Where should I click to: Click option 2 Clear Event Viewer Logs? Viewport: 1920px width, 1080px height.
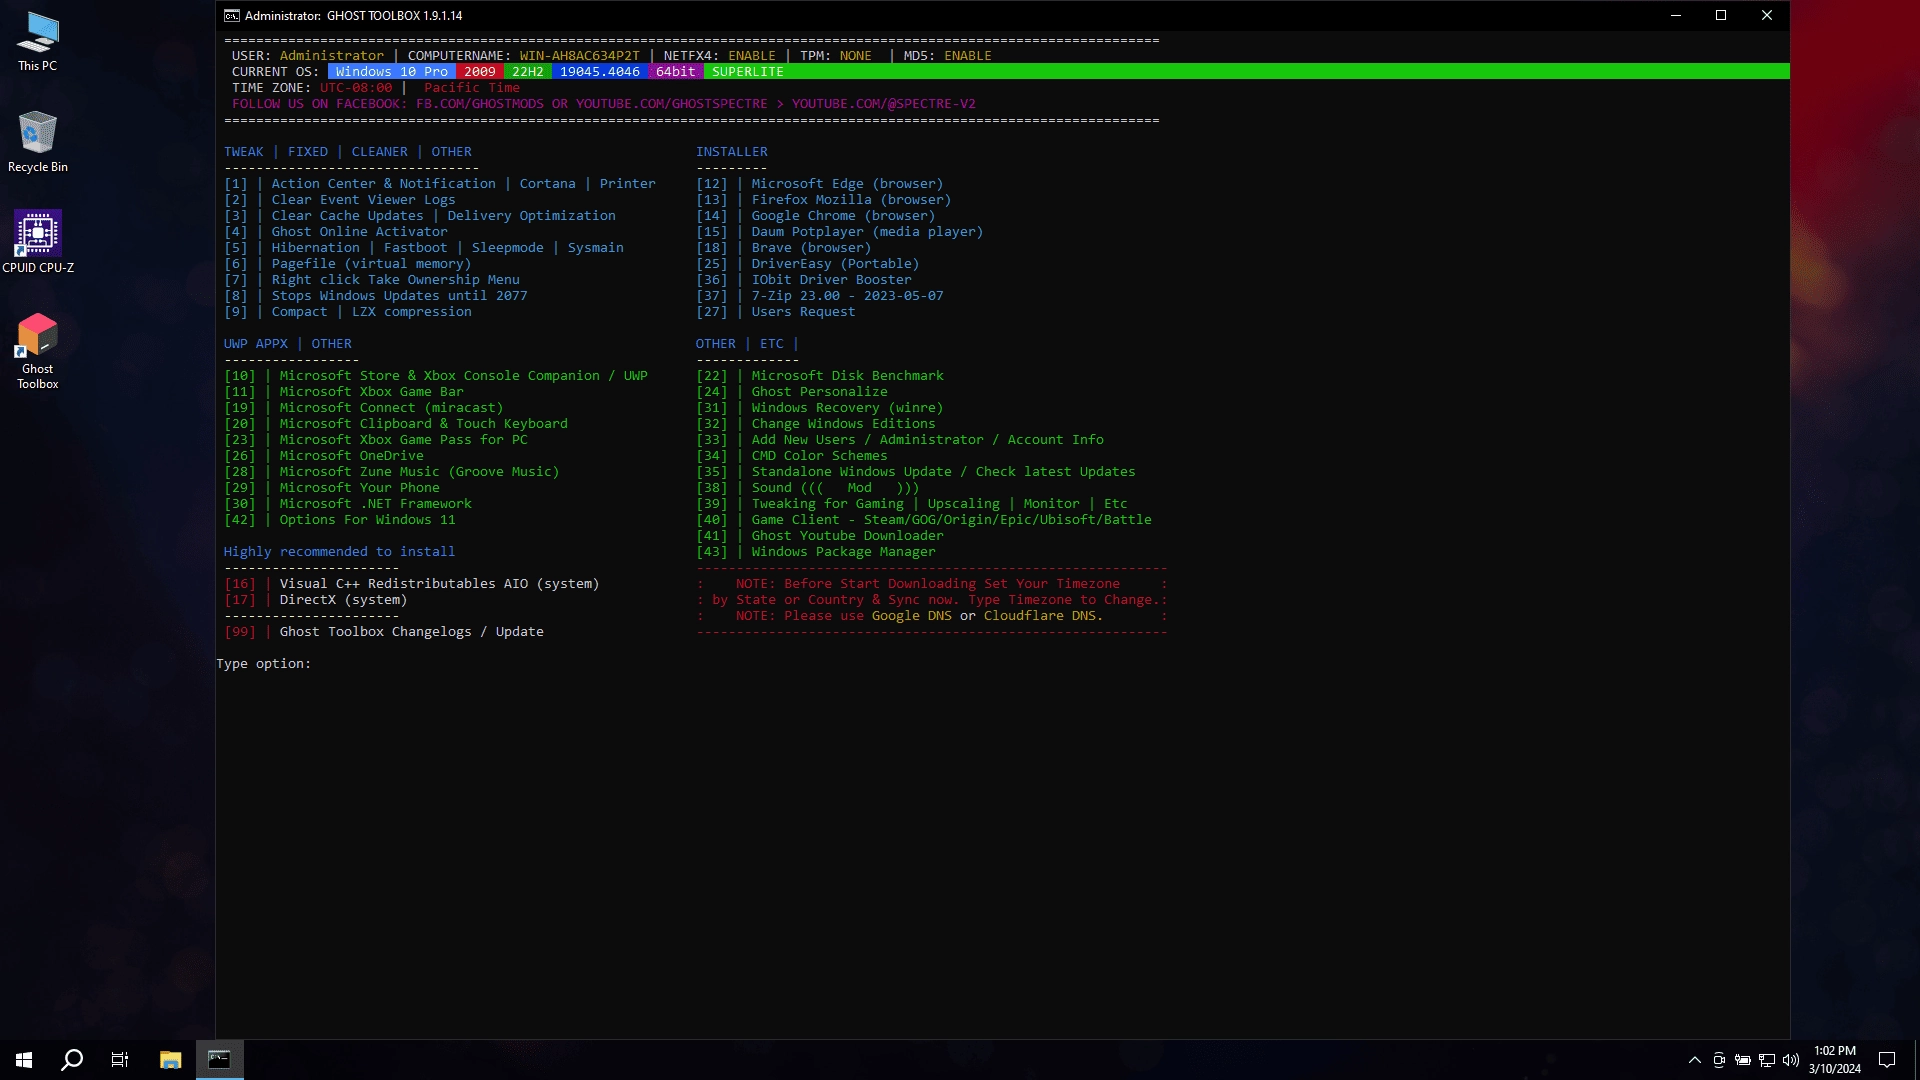[340, 200]
